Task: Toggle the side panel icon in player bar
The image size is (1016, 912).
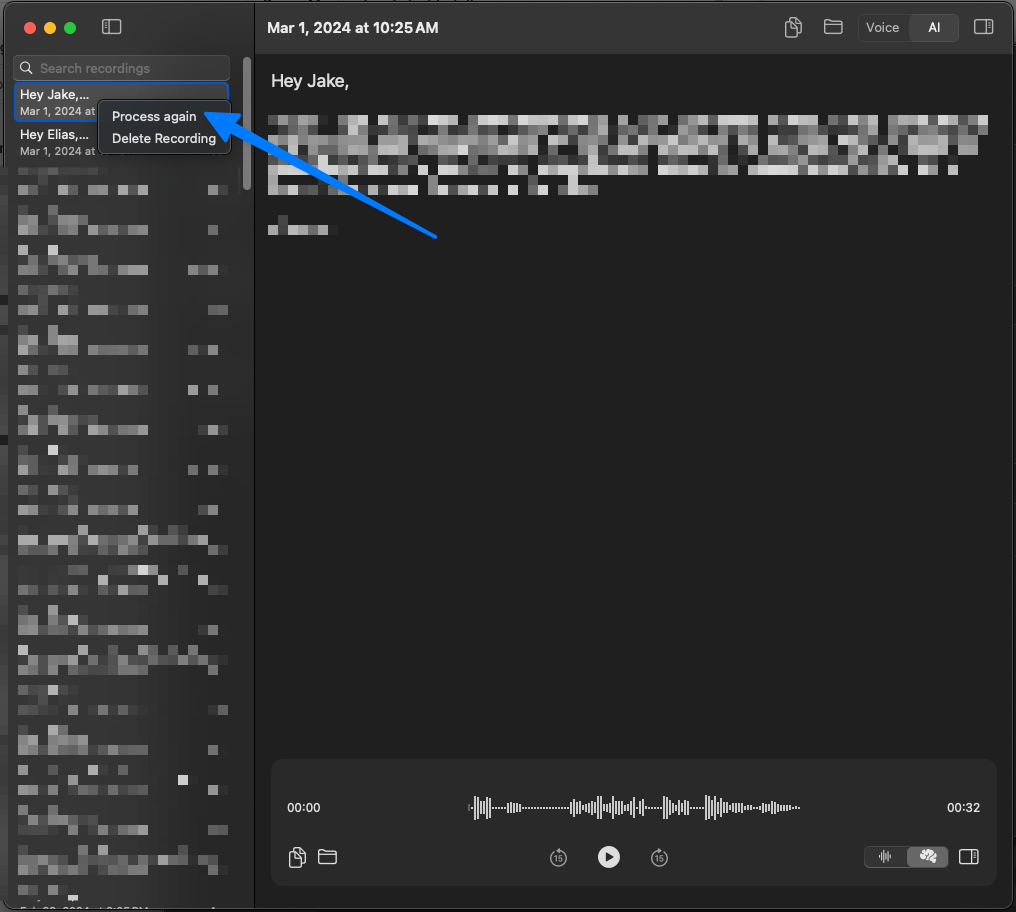Action: tap(968, 857)
